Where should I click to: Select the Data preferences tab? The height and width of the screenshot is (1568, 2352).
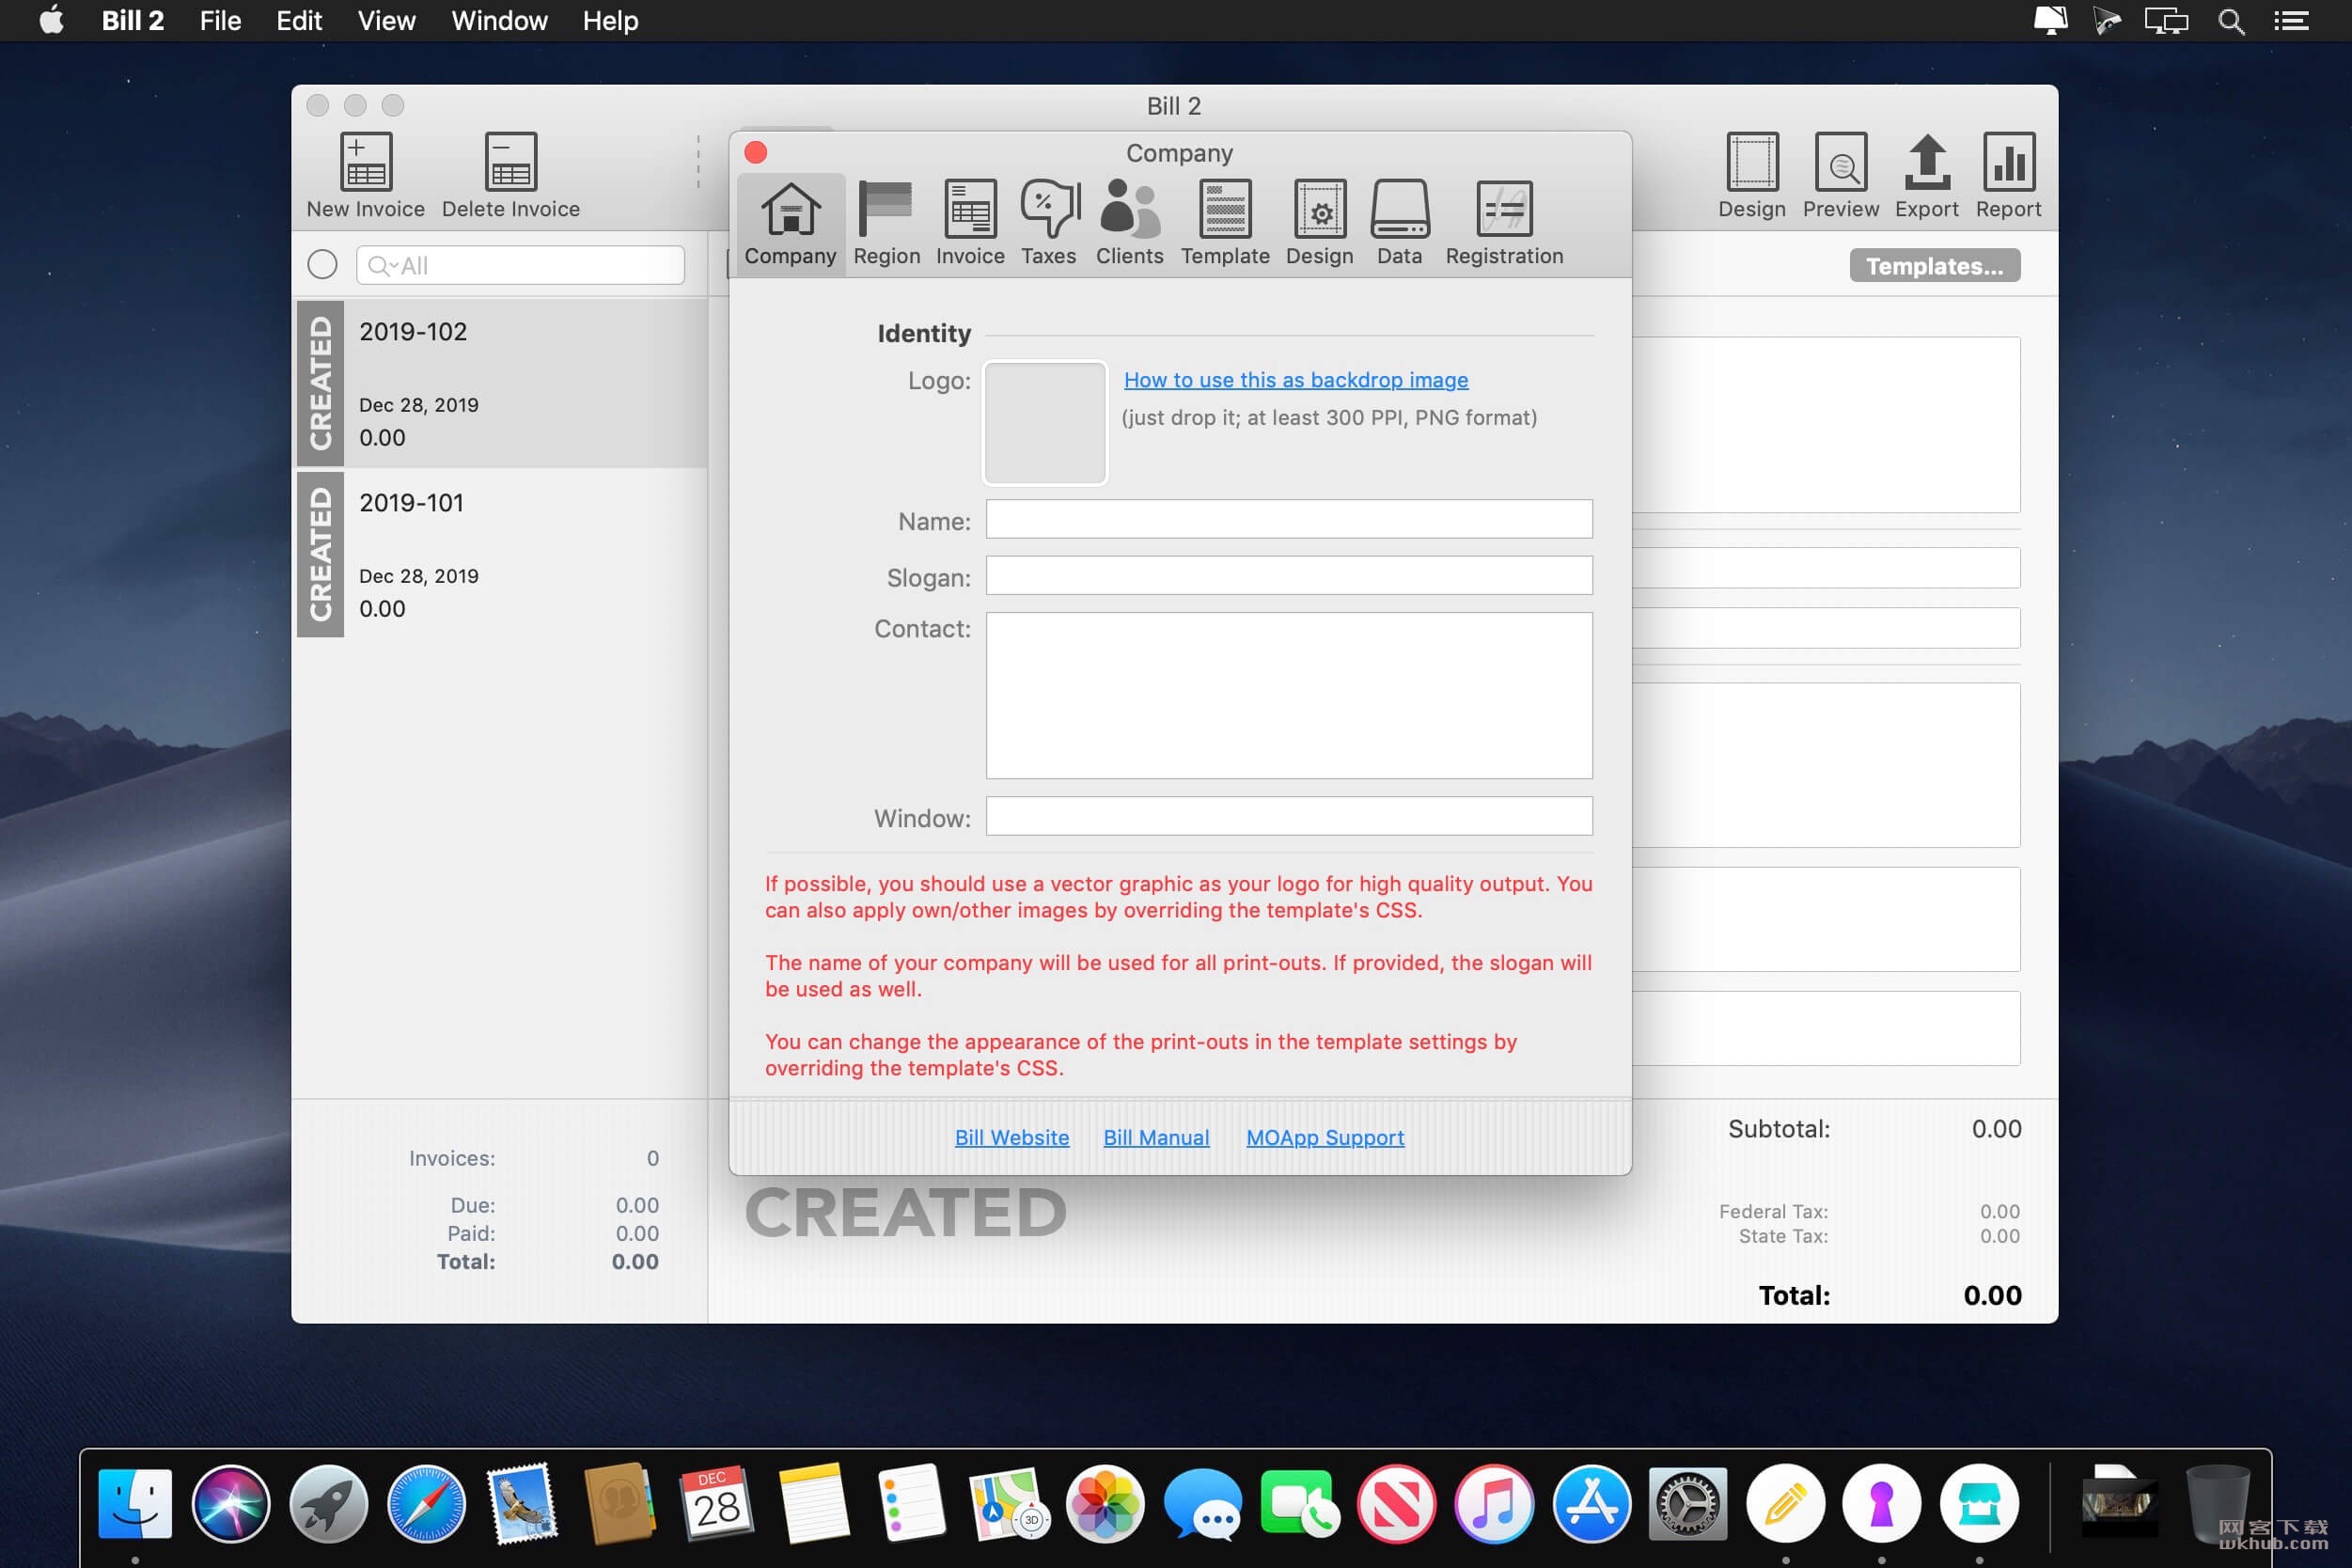tap(1399, 224)
